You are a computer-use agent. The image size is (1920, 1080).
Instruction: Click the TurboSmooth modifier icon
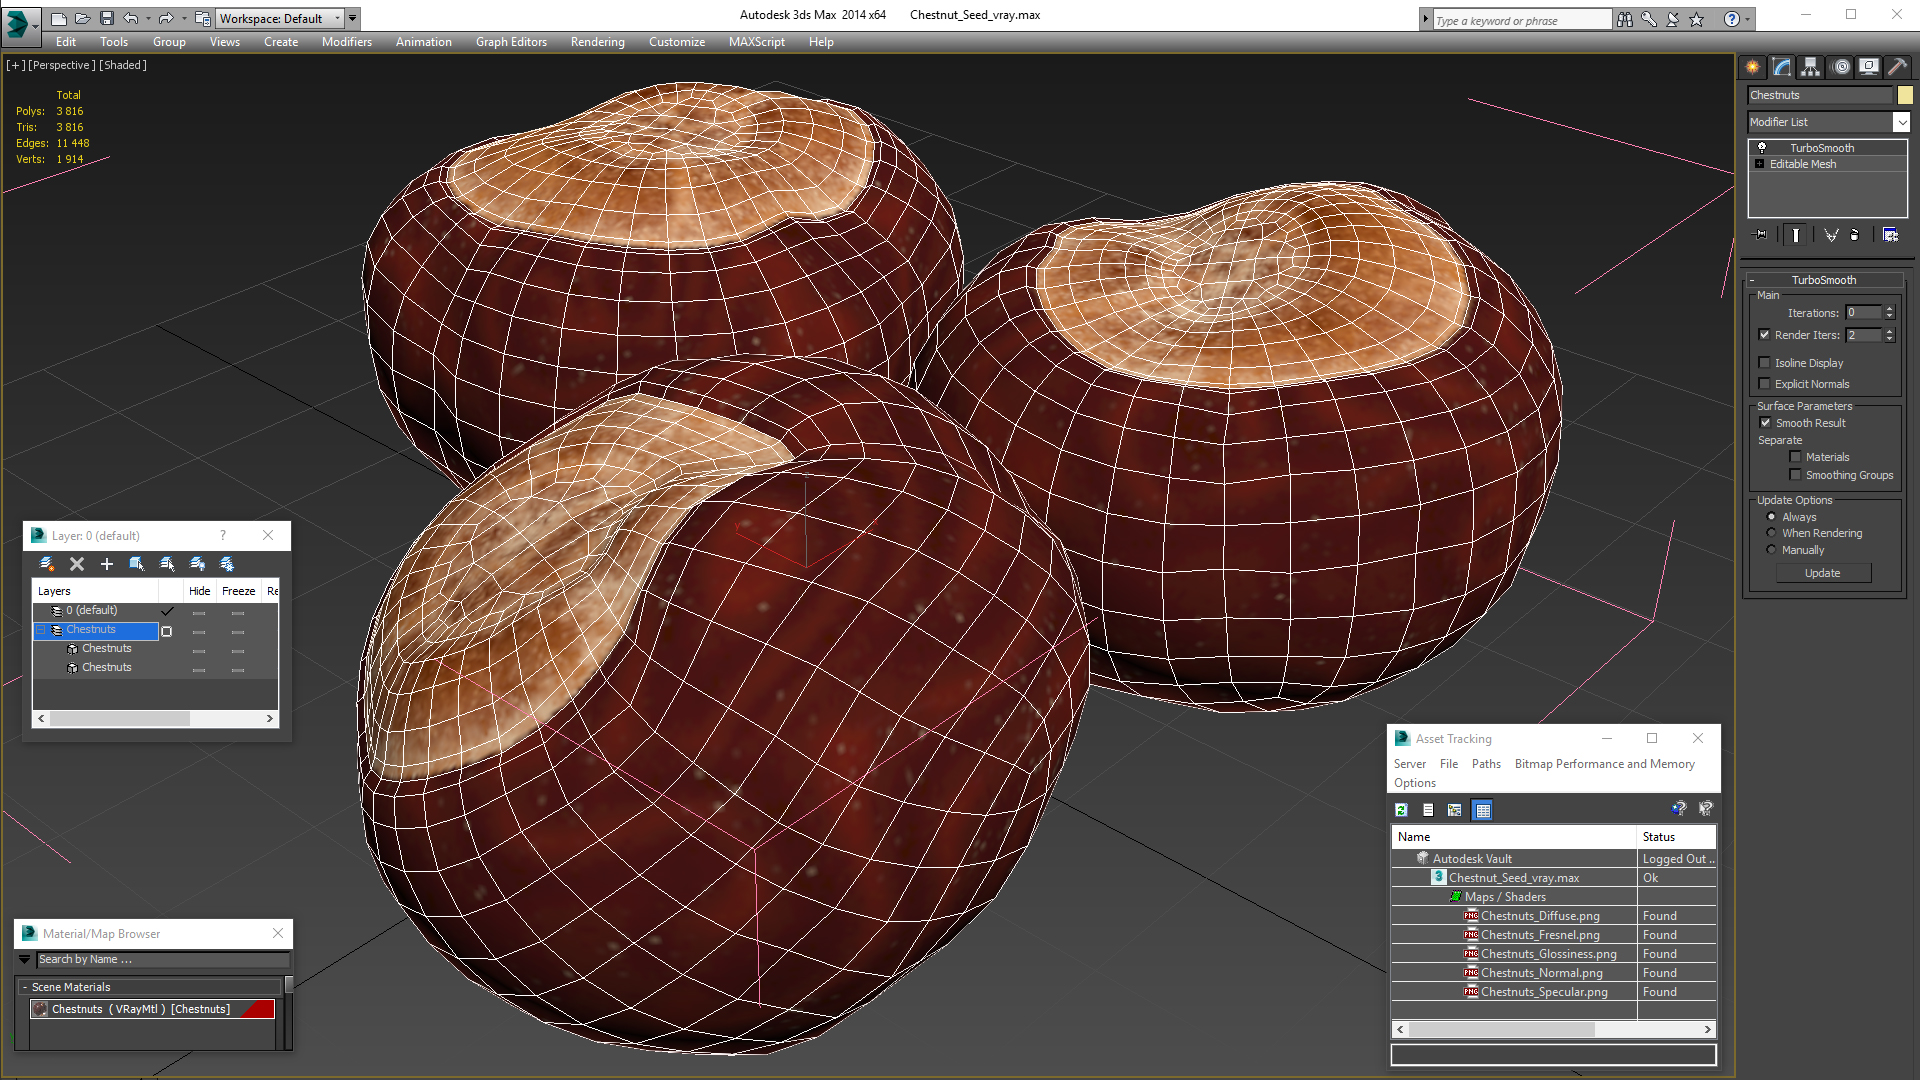coord(1763,146)
